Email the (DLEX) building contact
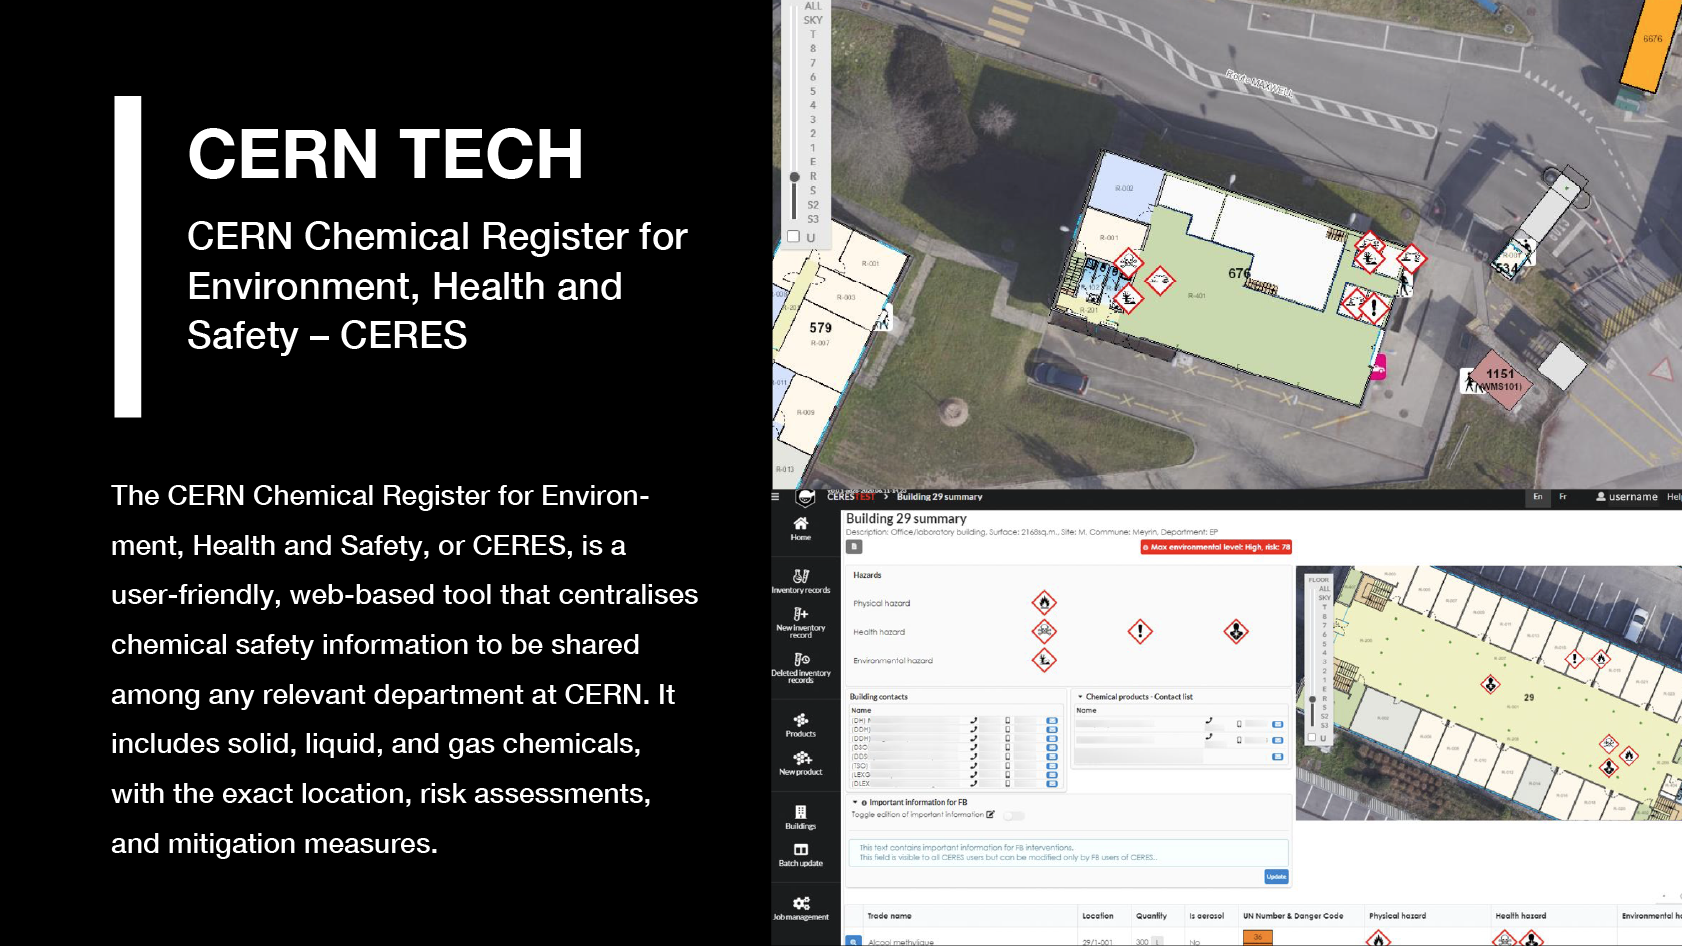This screenshot has width=1682, height=946. coord(1052,783)
